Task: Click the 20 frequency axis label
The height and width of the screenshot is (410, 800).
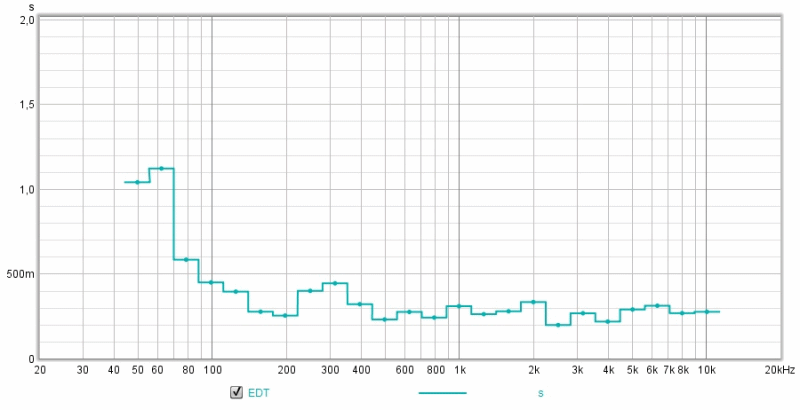Action: 40,370
